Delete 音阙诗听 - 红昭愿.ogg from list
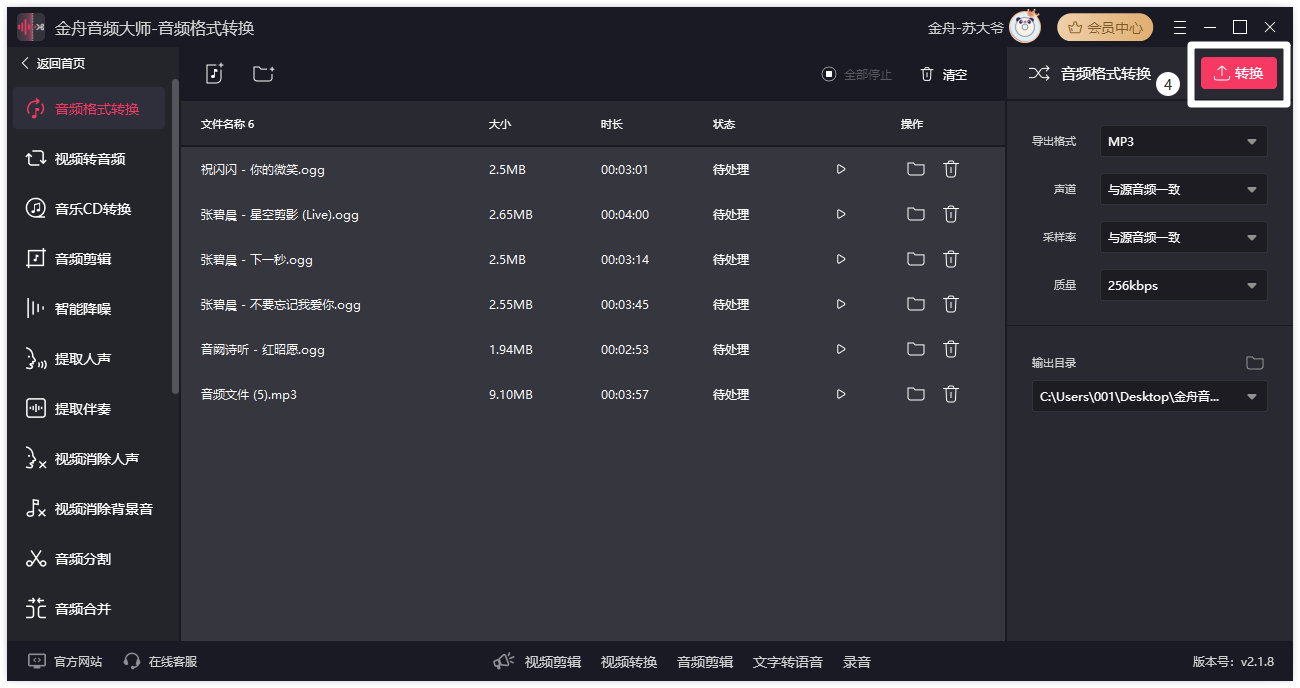The image size is (1300, 688). point(950,349)
